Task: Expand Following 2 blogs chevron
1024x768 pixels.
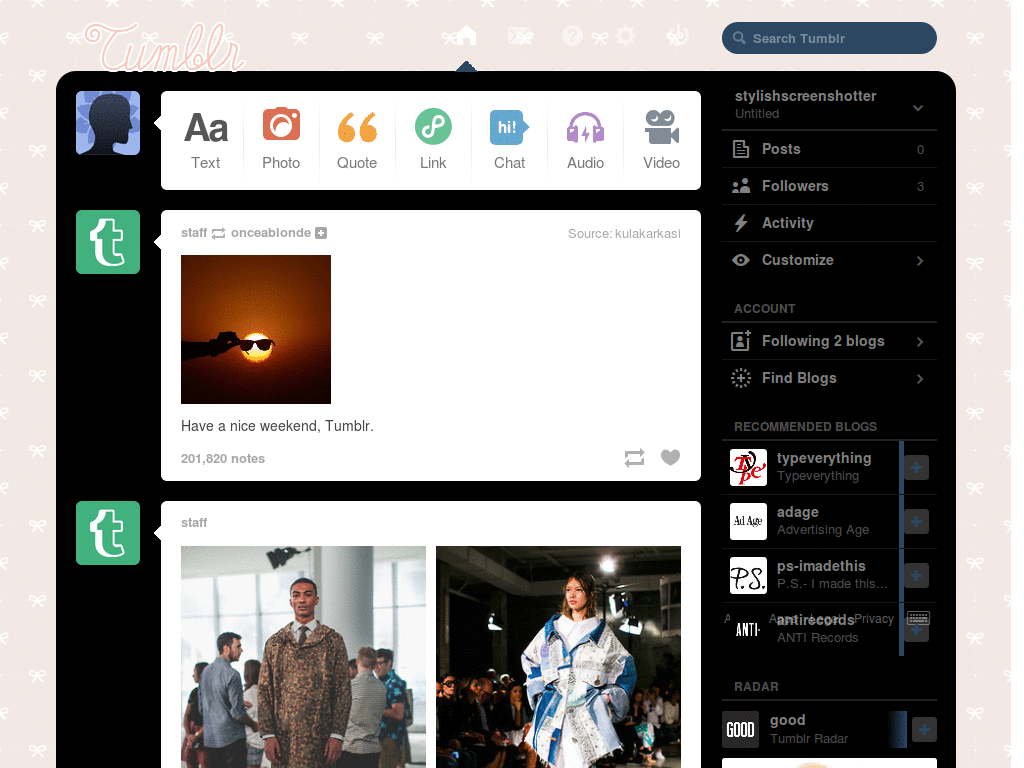Action: pyautogui.click(x=920, y=342)
